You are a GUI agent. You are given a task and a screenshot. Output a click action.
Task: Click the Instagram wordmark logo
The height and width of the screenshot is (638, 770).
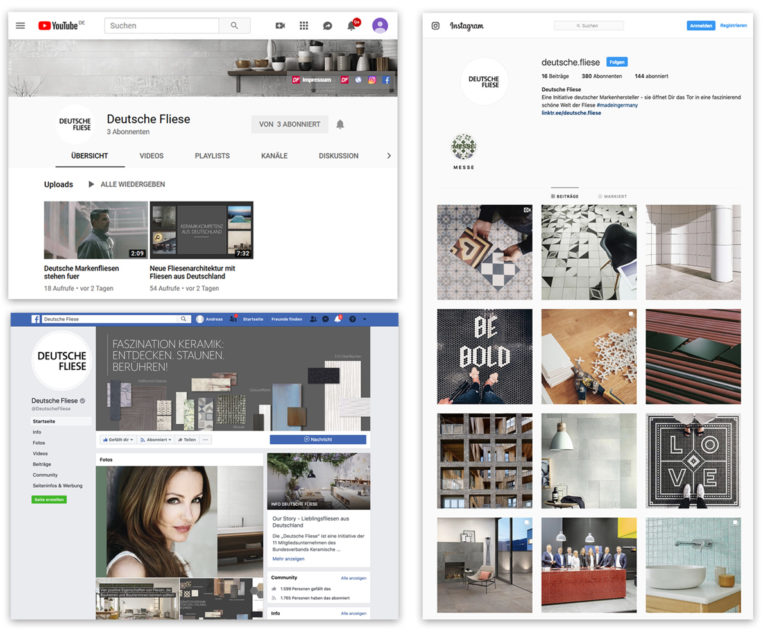coord(467,26)
